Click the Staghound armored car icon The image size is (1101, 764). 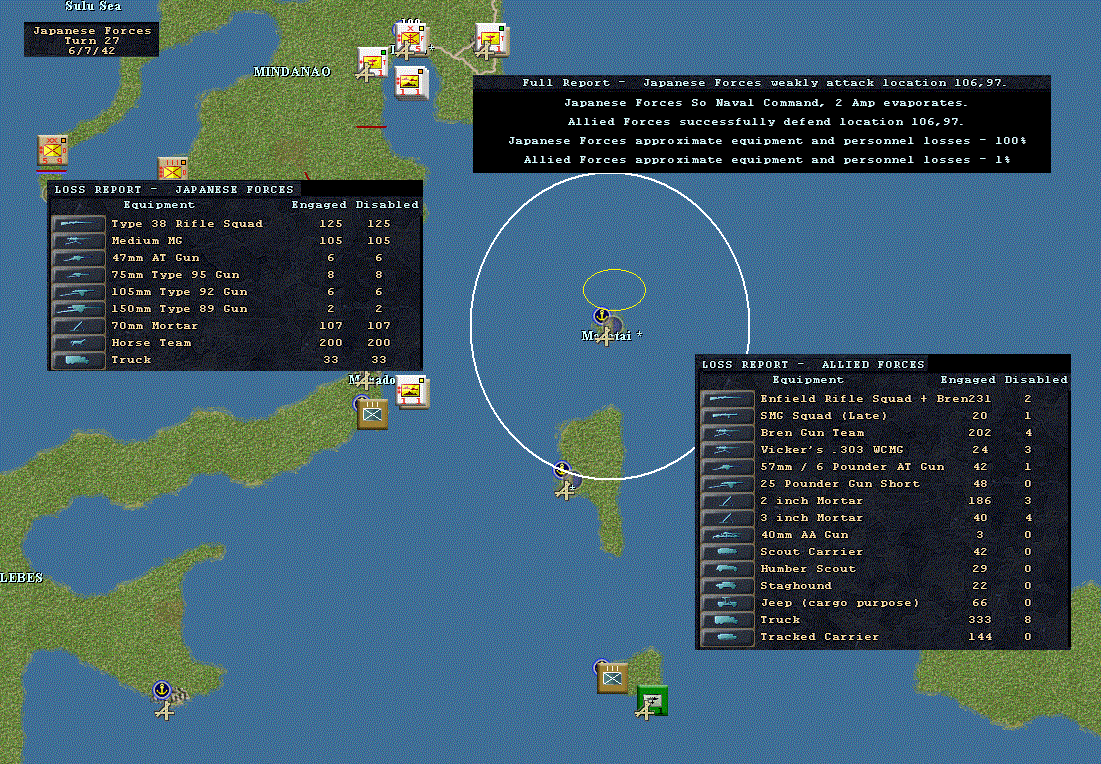(x=727, y=586)
